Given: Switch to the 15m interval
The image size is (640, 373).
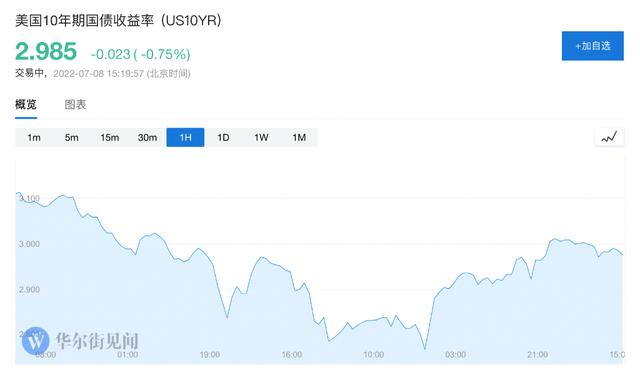Looking at the screenshot, I should click(x=109, y=138).
